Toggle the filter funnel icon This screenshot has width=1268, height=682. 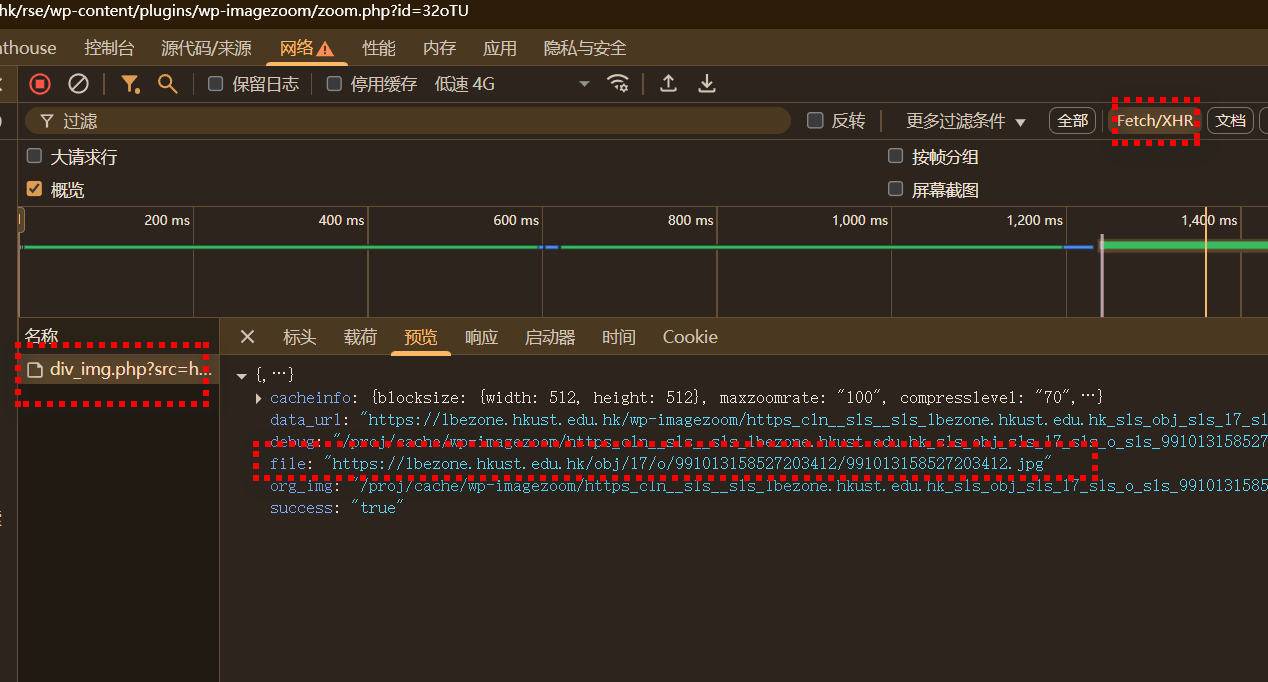coord(130,84)
